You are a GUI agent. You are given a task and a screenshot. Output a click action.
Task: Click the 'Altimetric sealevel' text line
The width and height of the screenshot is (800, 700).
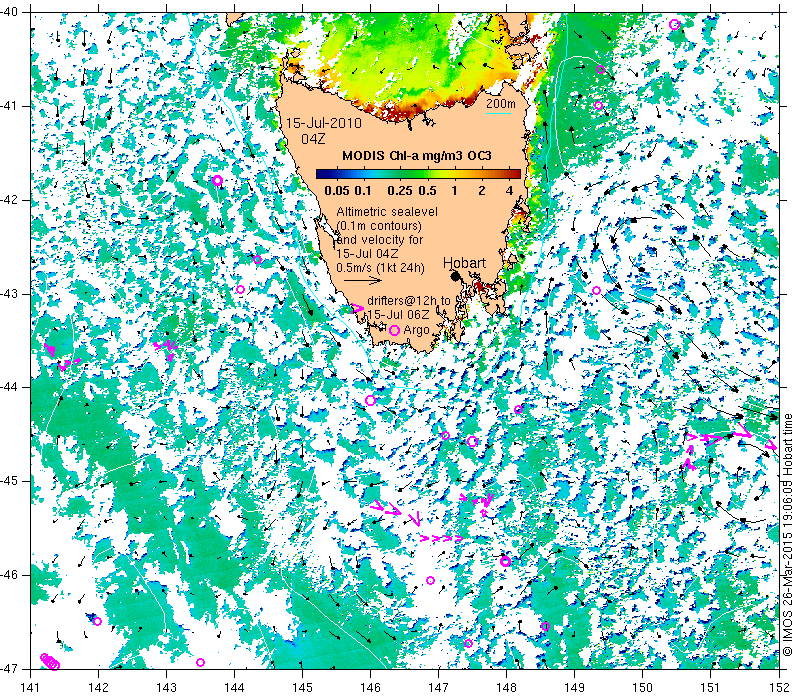coord(387,211)
